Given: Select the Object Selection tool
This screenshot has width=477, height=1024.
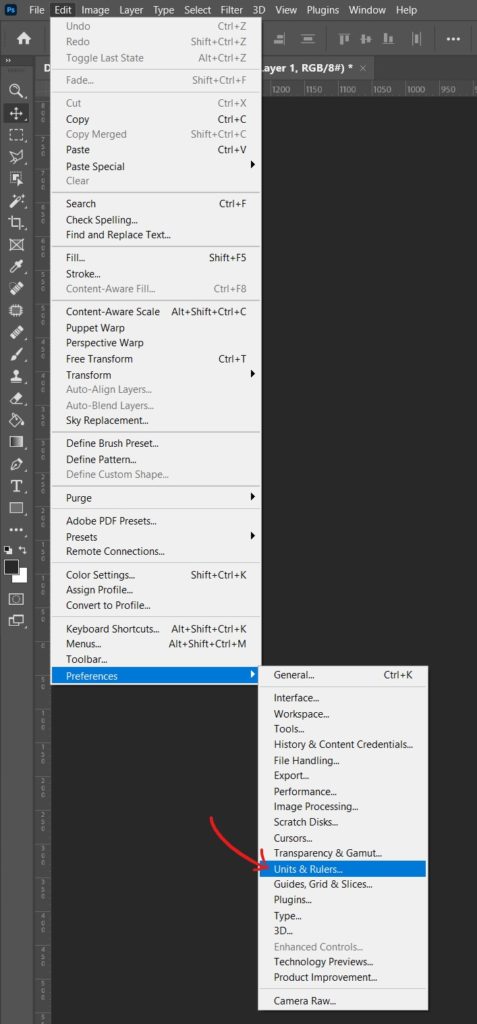Looking at the screenshot, I should (x=16, y=178).
